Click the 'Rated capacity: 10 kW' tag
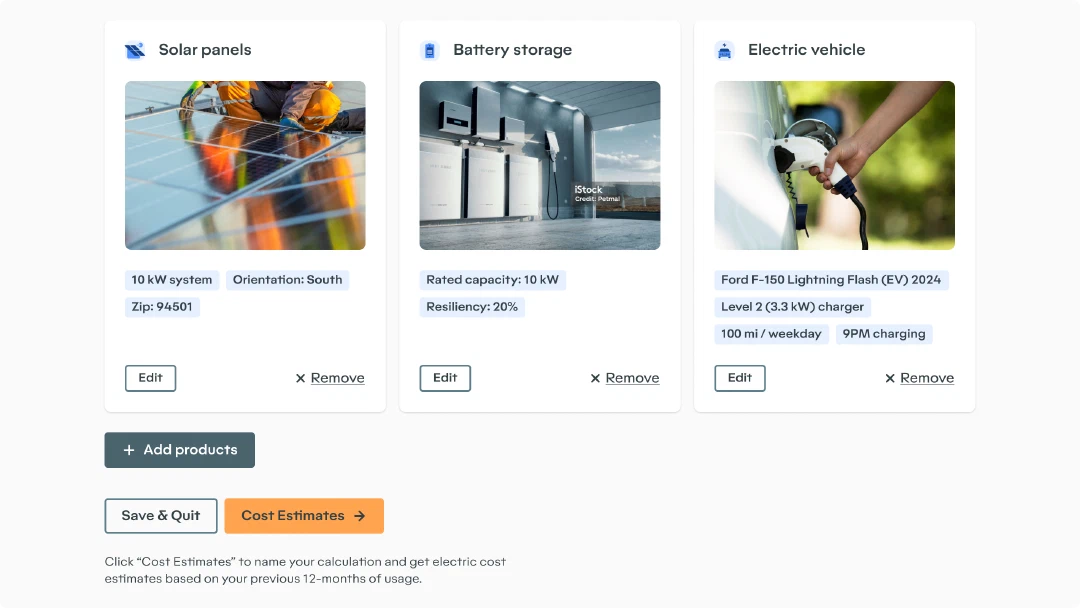This screenshot has height=608, width=1080. (492, 280)
